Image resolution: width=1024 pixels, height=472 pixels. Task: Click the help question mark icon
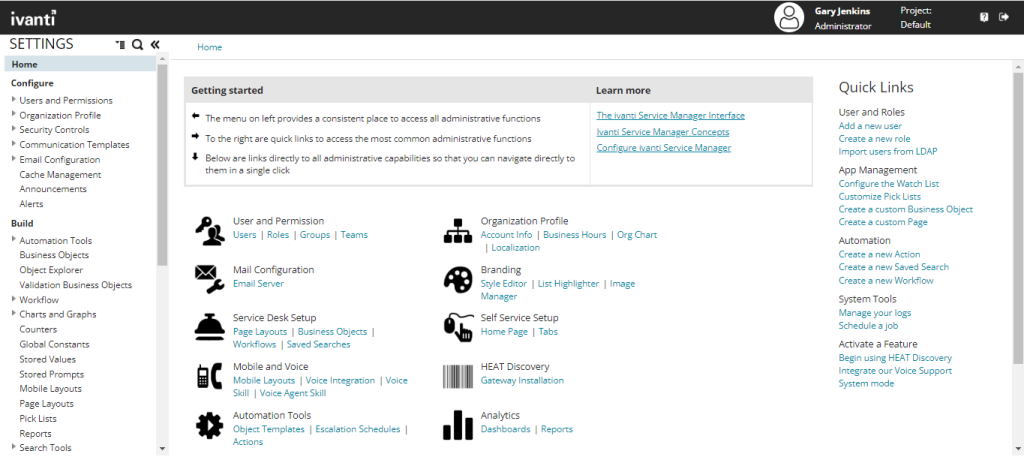[984, 18]
